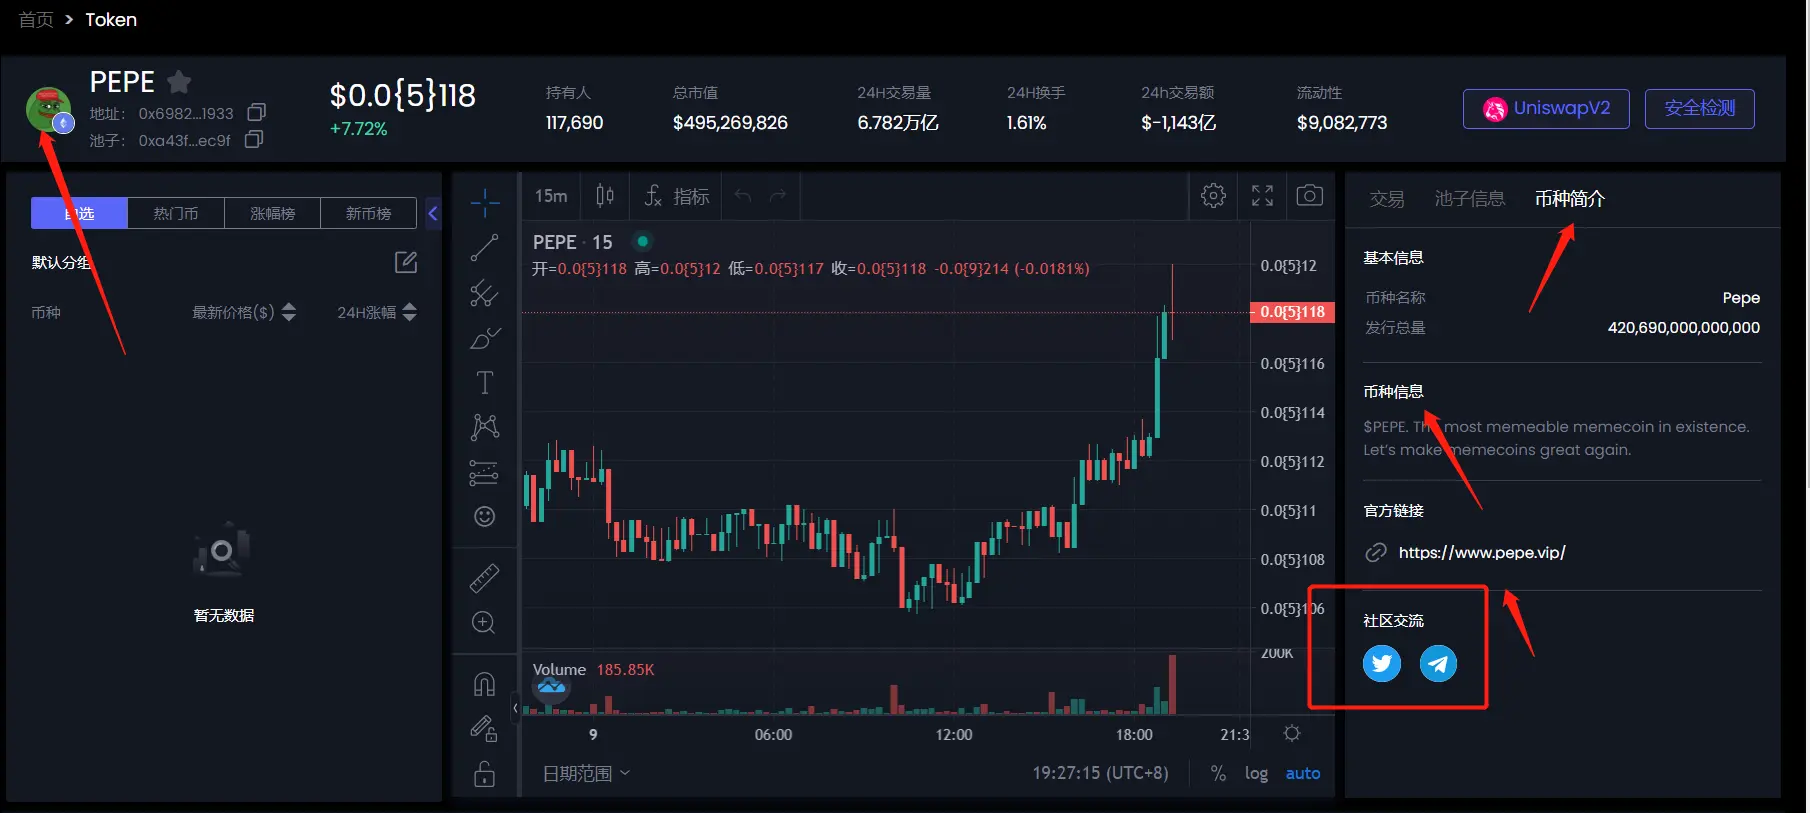Screen dimensions: 1810x813
Task: Collapse the left watchlist panel arrow
Action: click(x=433, y=213)
